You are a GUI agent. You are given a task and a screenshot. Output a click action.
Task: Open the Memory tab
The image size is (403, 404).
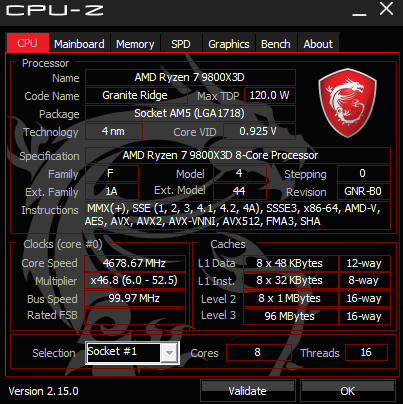click(135, 44)
